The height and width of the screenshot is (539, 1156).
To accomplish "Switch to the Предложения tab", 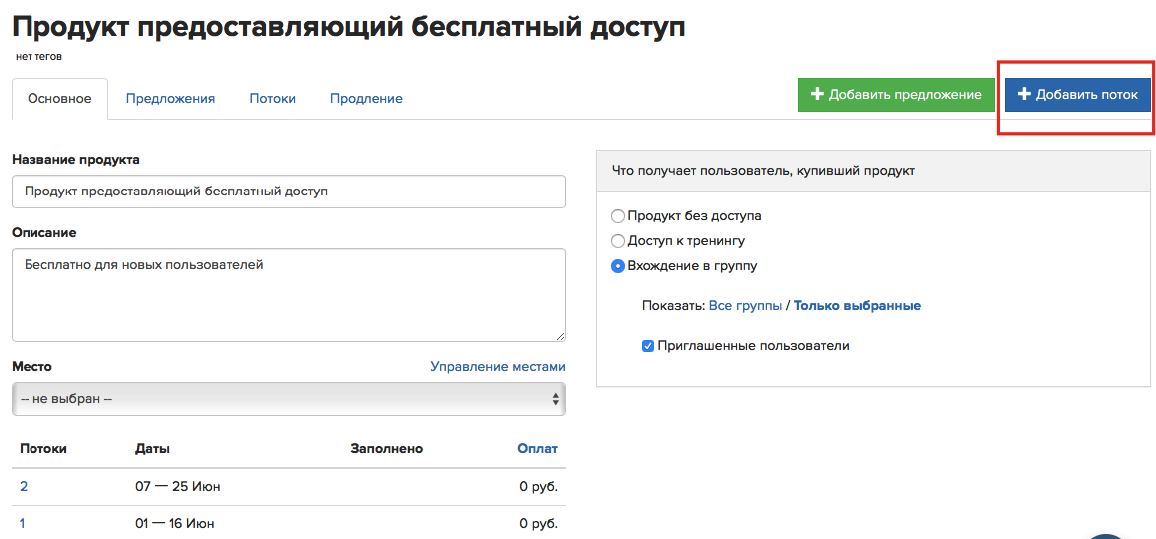I will 170,99.
